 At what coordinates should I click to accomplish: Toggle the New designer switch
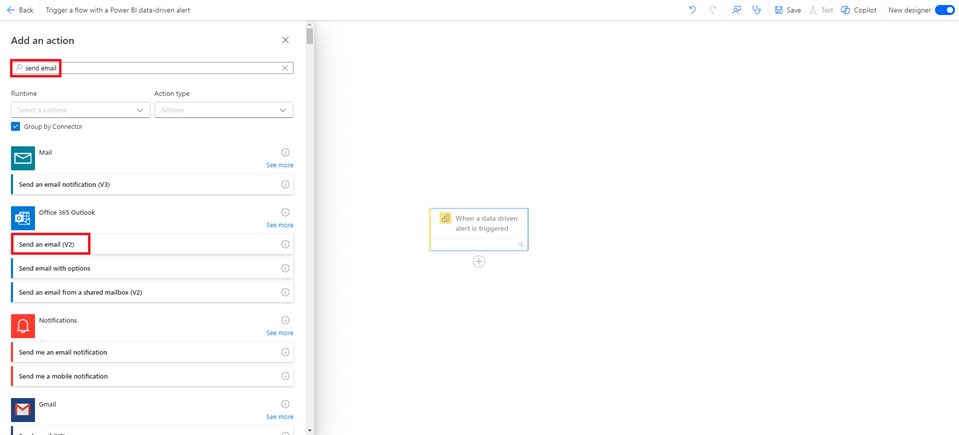click(944, 10)
